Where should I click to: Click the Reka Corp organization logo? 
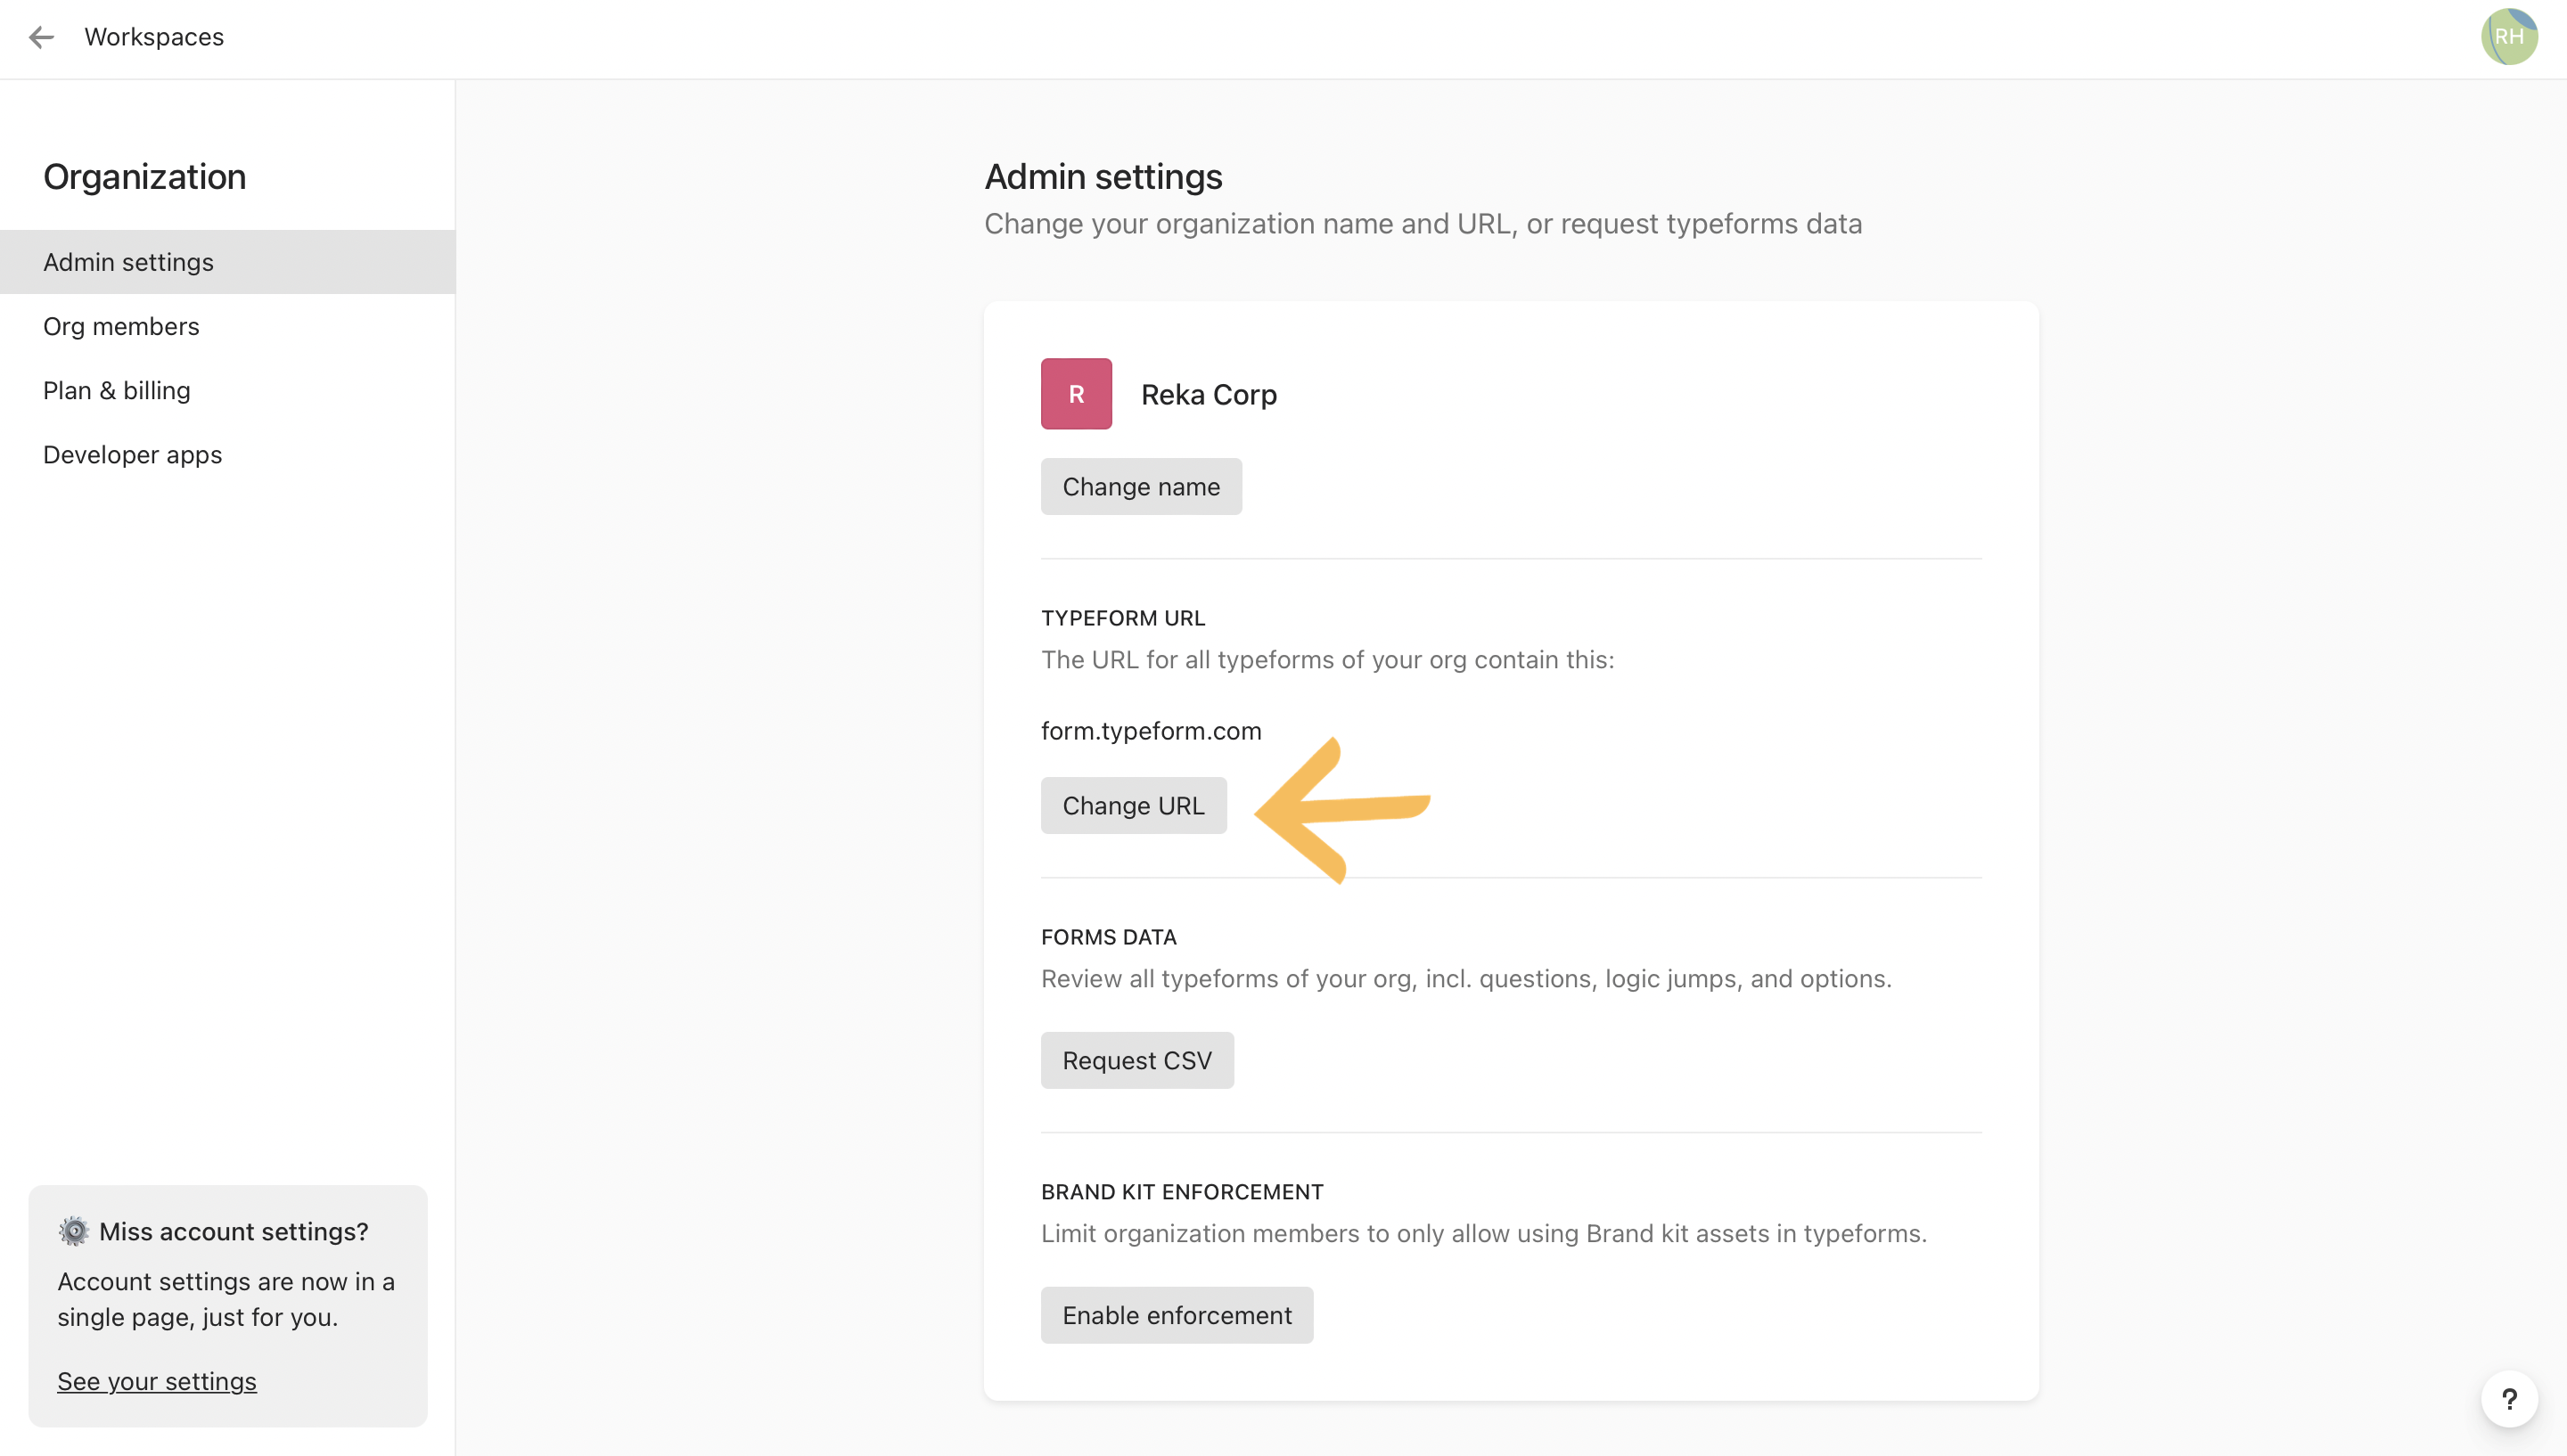(x=1076, y=394)
